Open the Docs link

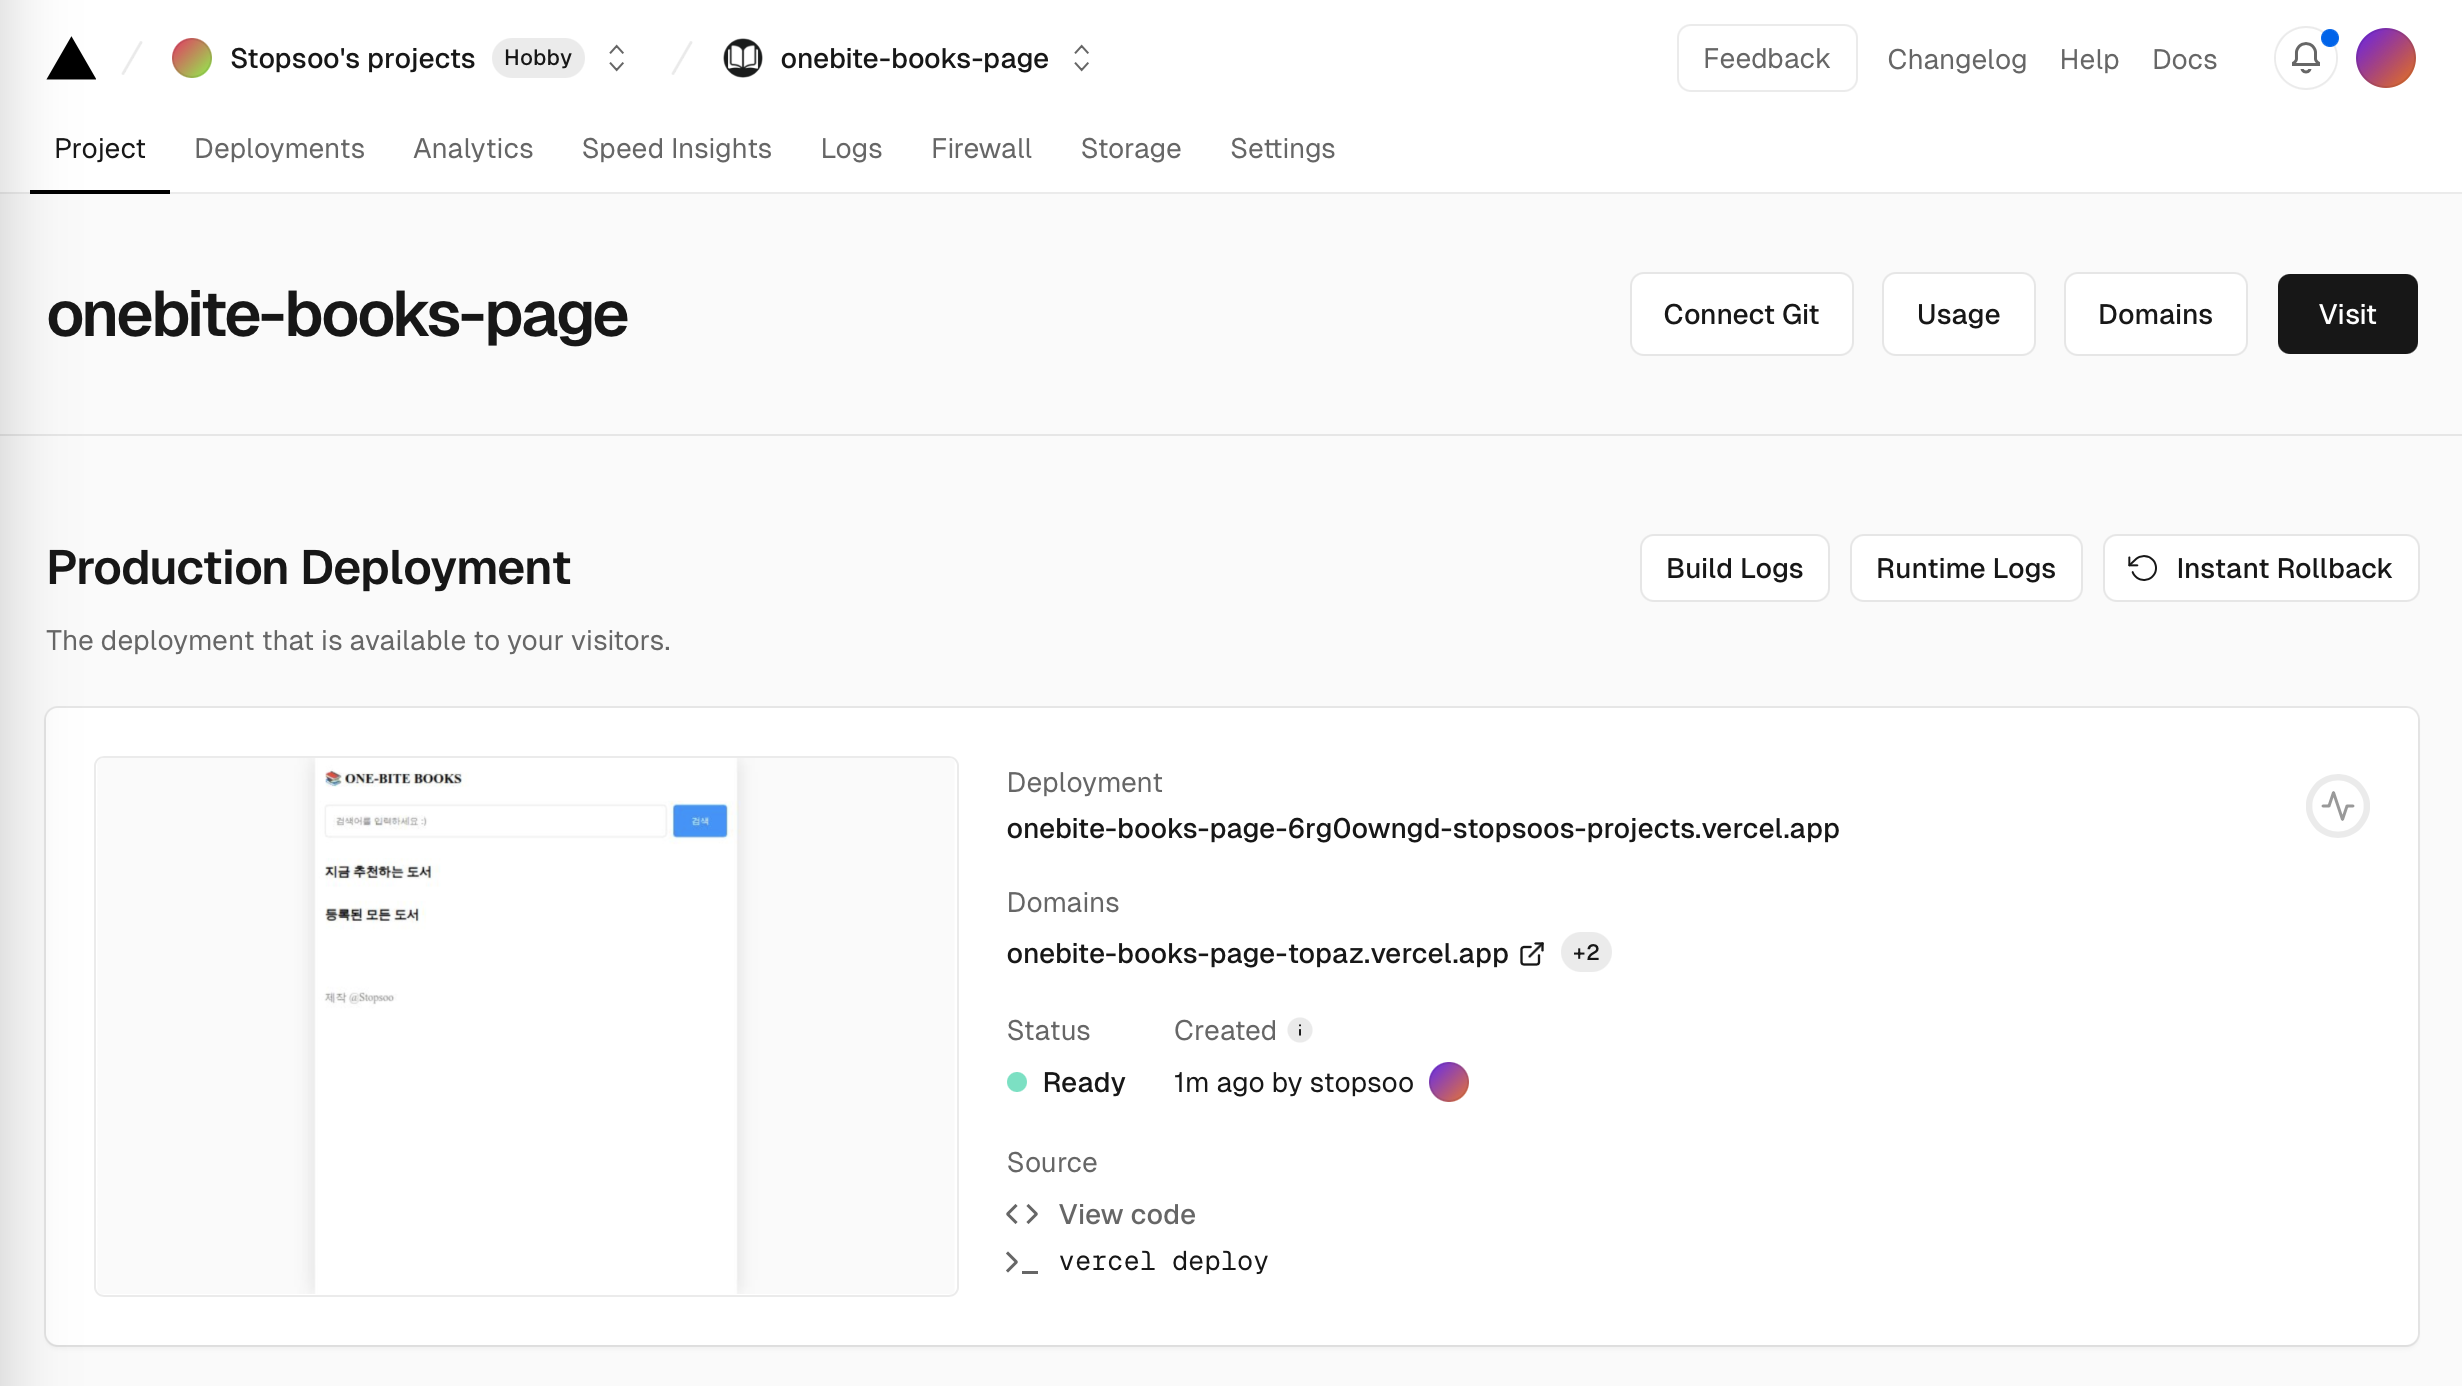click(x=2184, y=59)
